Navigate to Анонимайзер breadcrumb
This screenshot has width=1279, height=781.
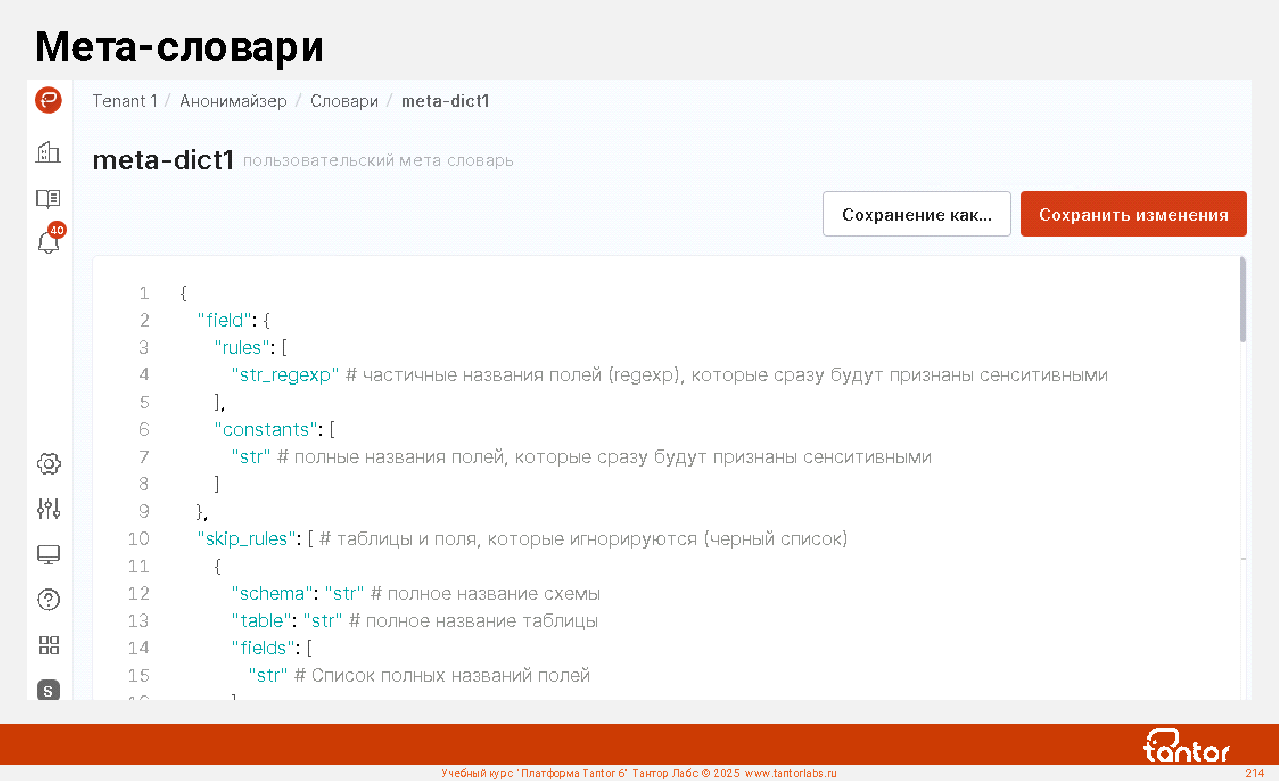[233, 101]
